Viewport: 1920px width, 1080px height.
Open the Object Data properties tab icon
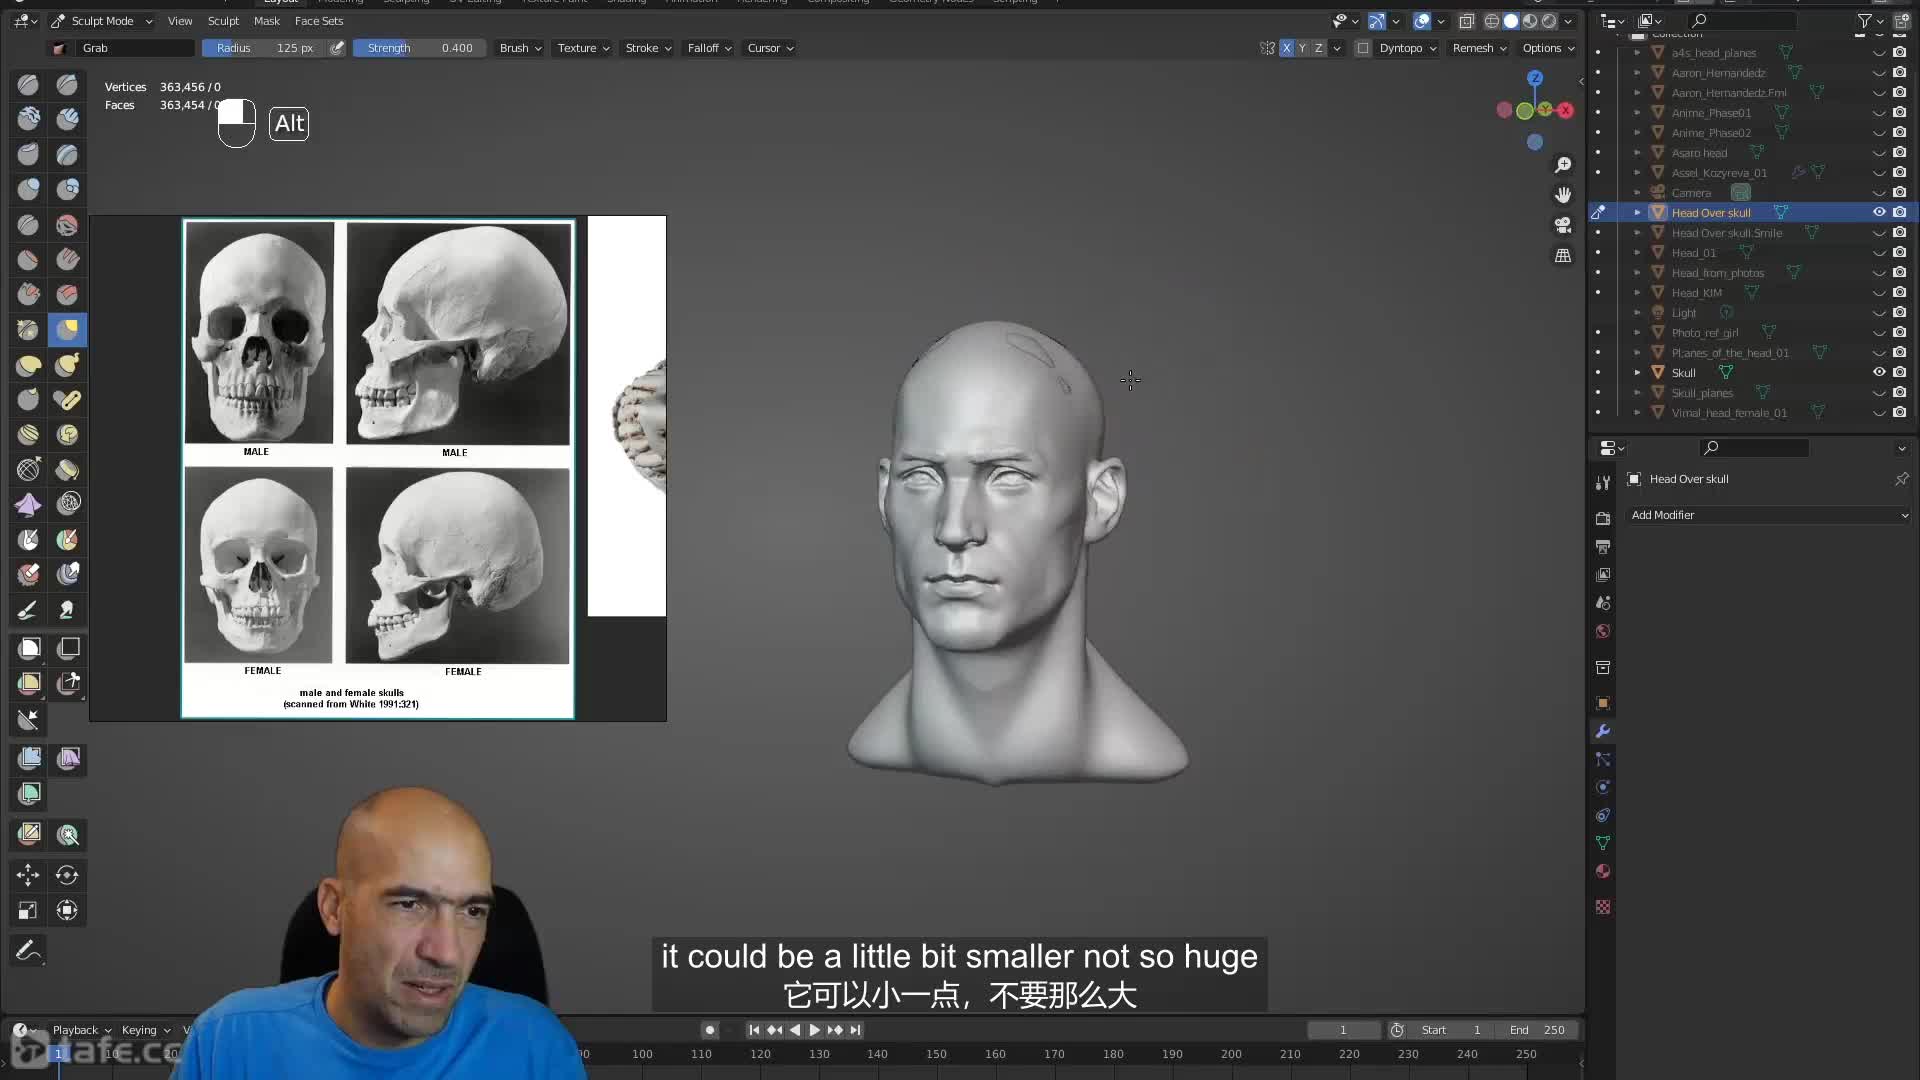[1603, 843]
